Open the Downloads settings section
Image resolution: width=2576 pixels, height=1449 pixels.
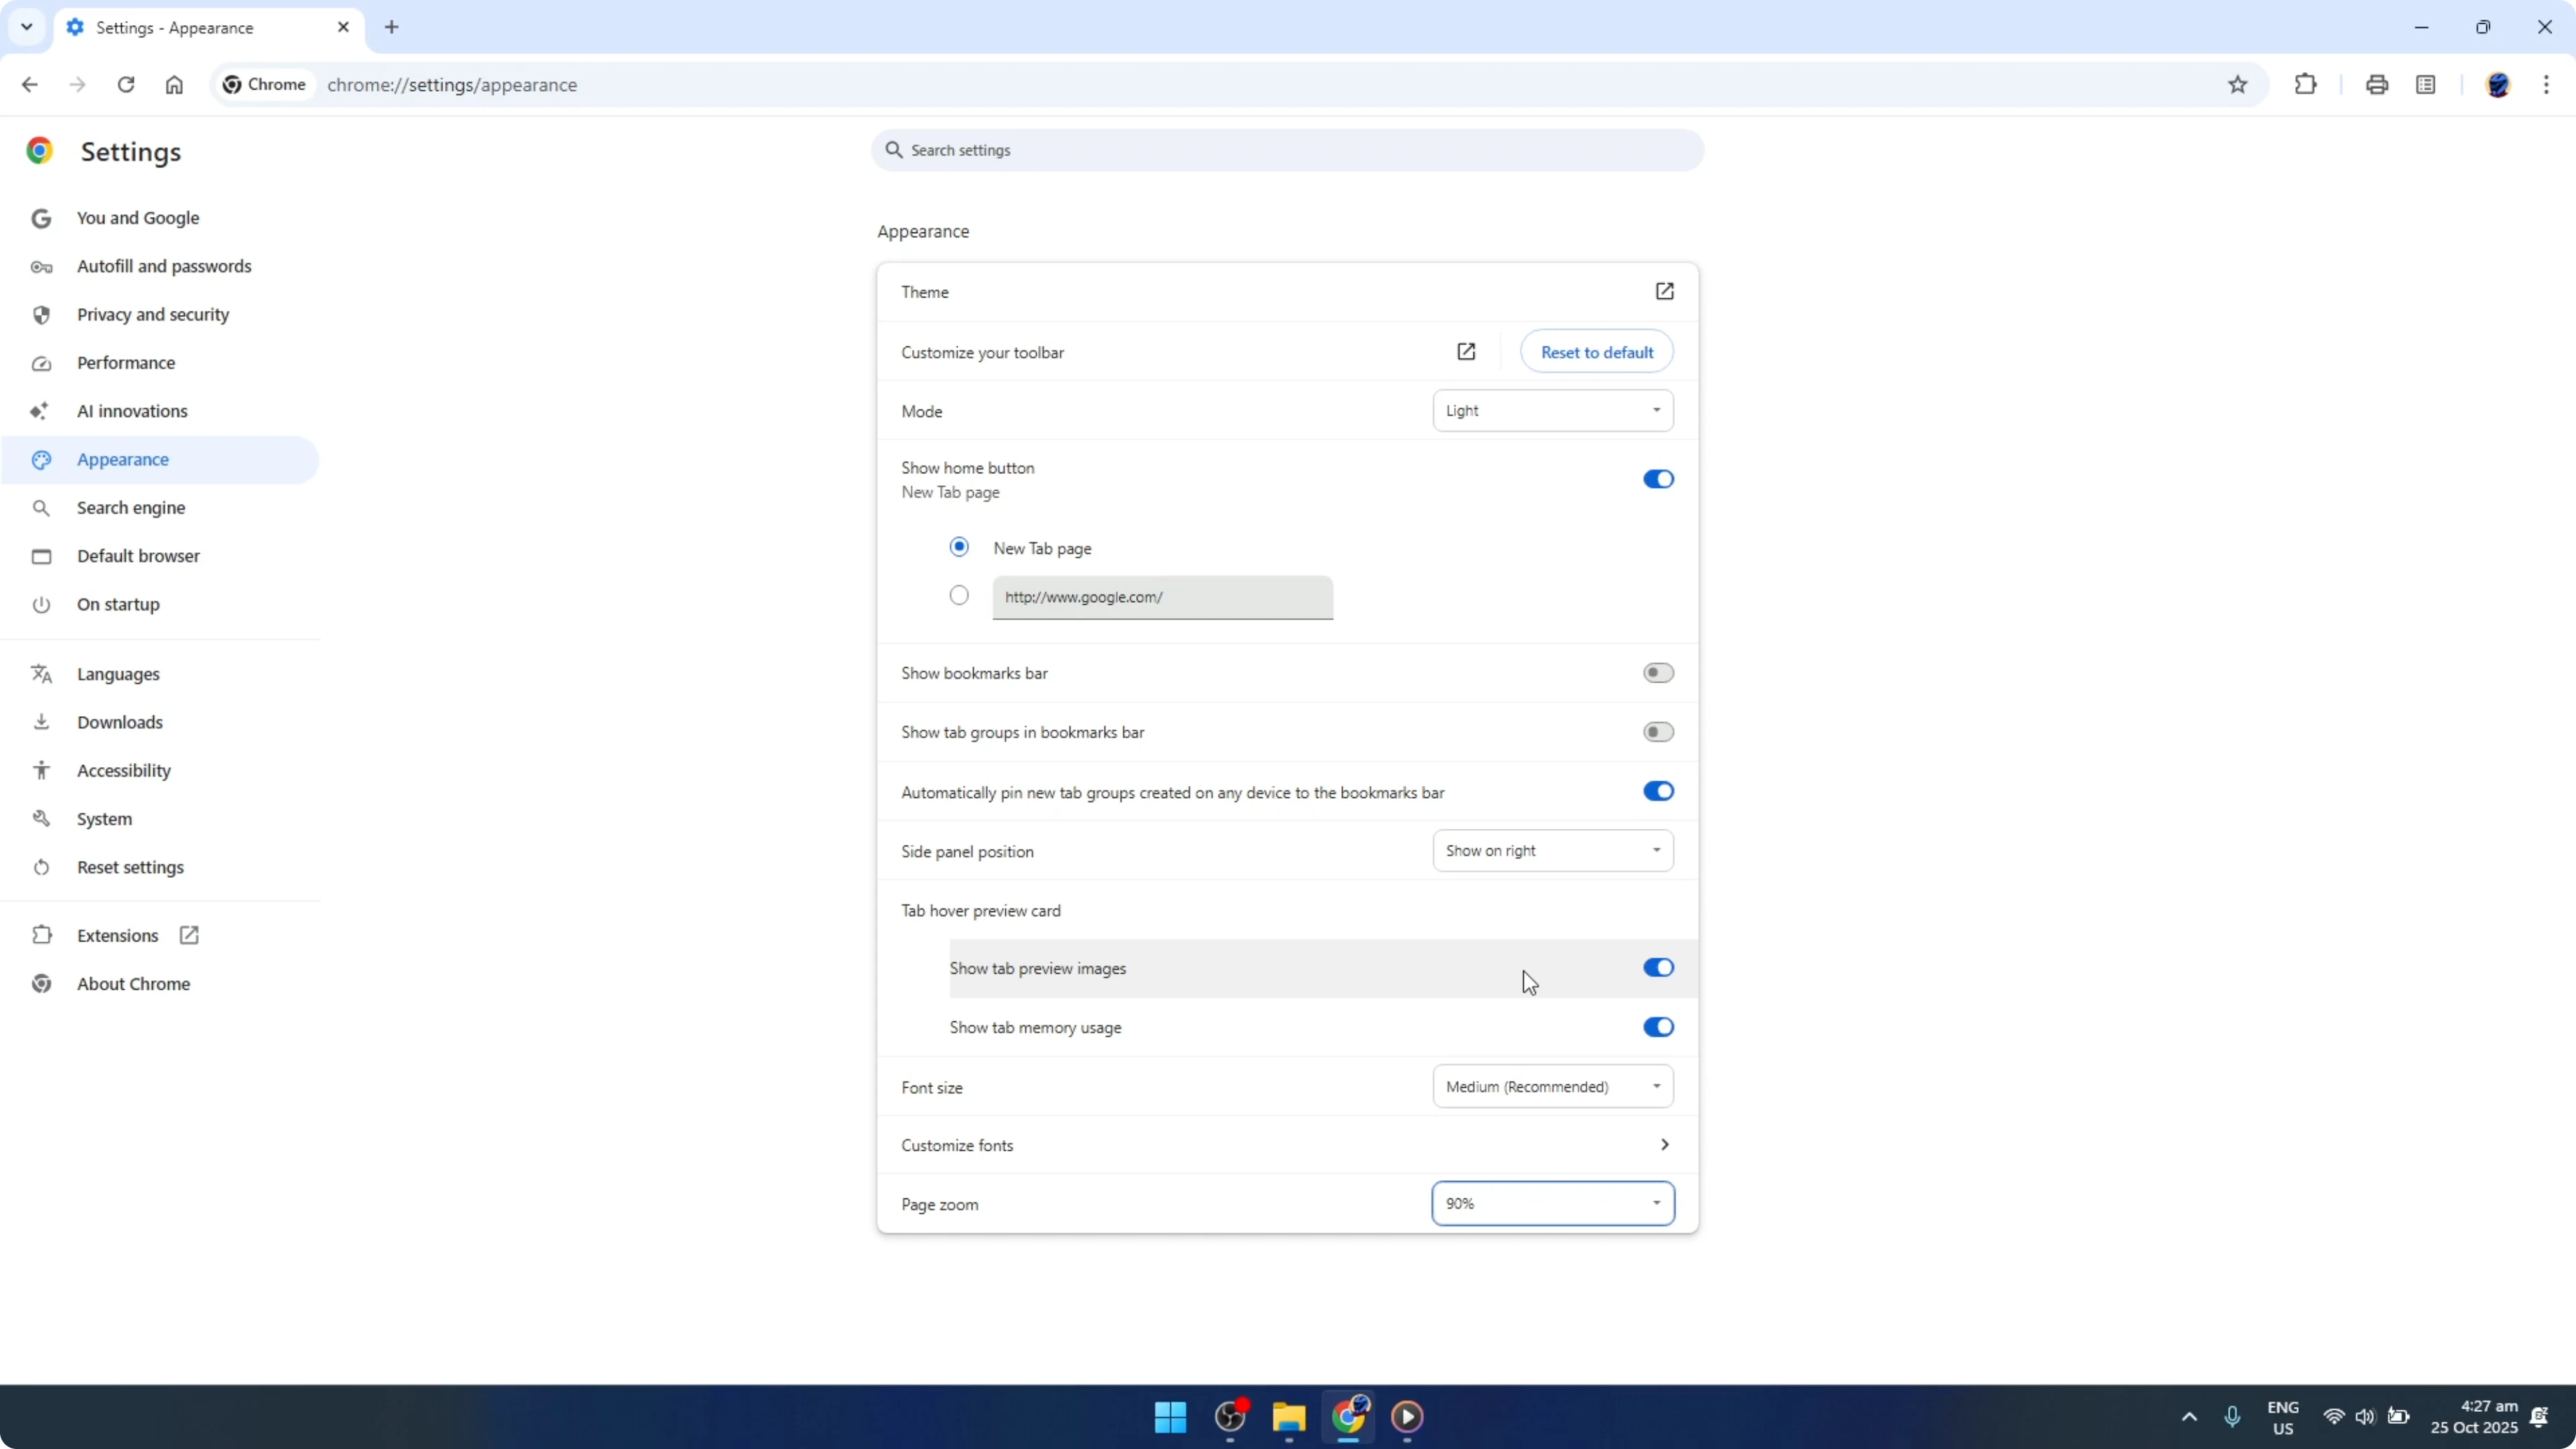121,721
